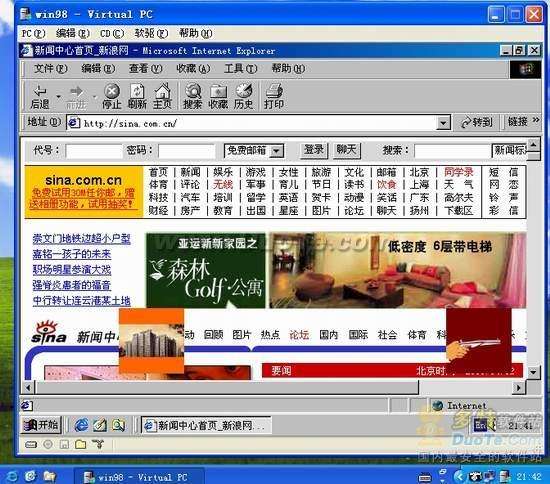Open Virtual PC's CD(C) menu
The image size is (550, 484).
tap(112, 33)
